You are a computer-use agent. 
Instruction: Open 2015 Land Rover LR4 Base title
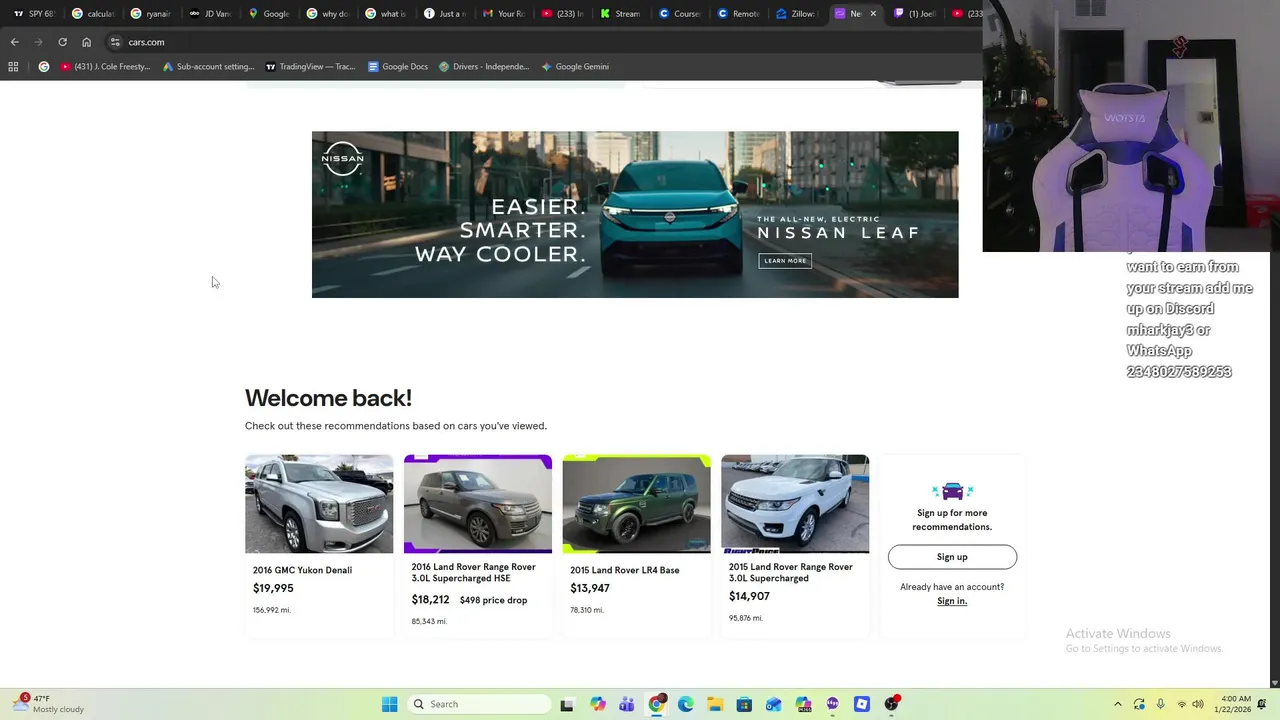pos(624,570)
